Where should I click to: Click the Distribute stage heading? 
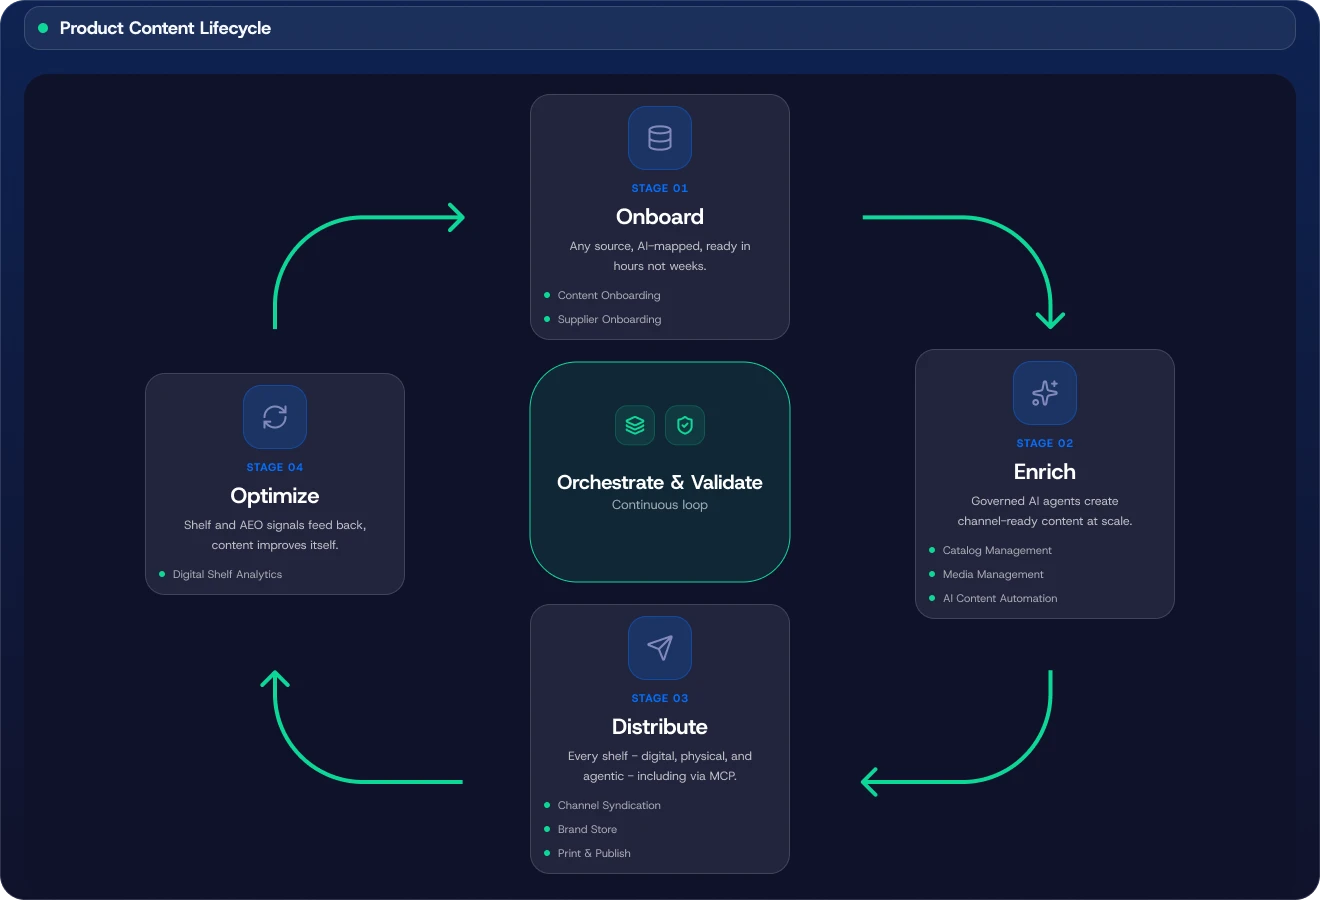tap(660, 727)
